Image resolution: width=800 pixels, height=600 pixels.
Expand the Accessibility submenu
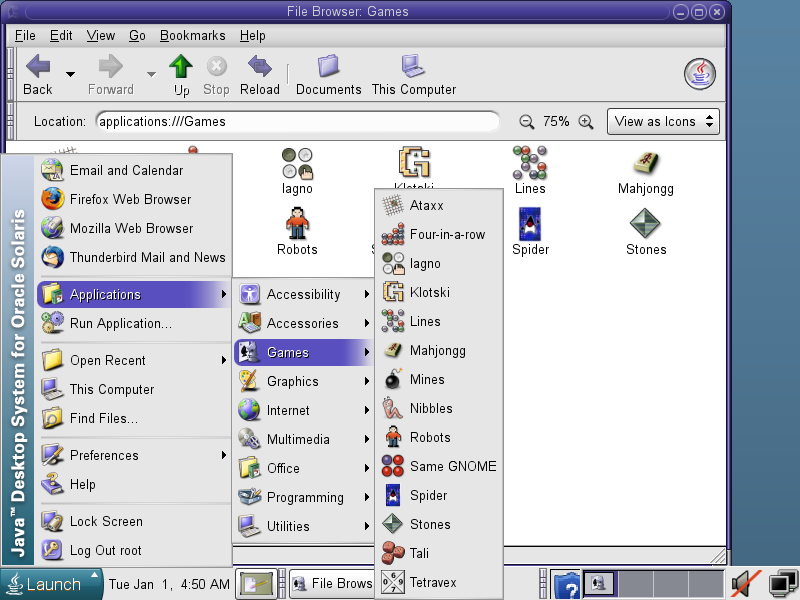[x=304, y=294]
